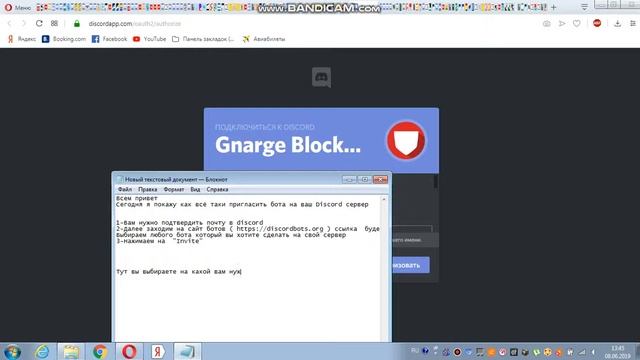Open the Booking.com bookmark
640x360 pixels.
pyautogui.click(x=64, y=39)
